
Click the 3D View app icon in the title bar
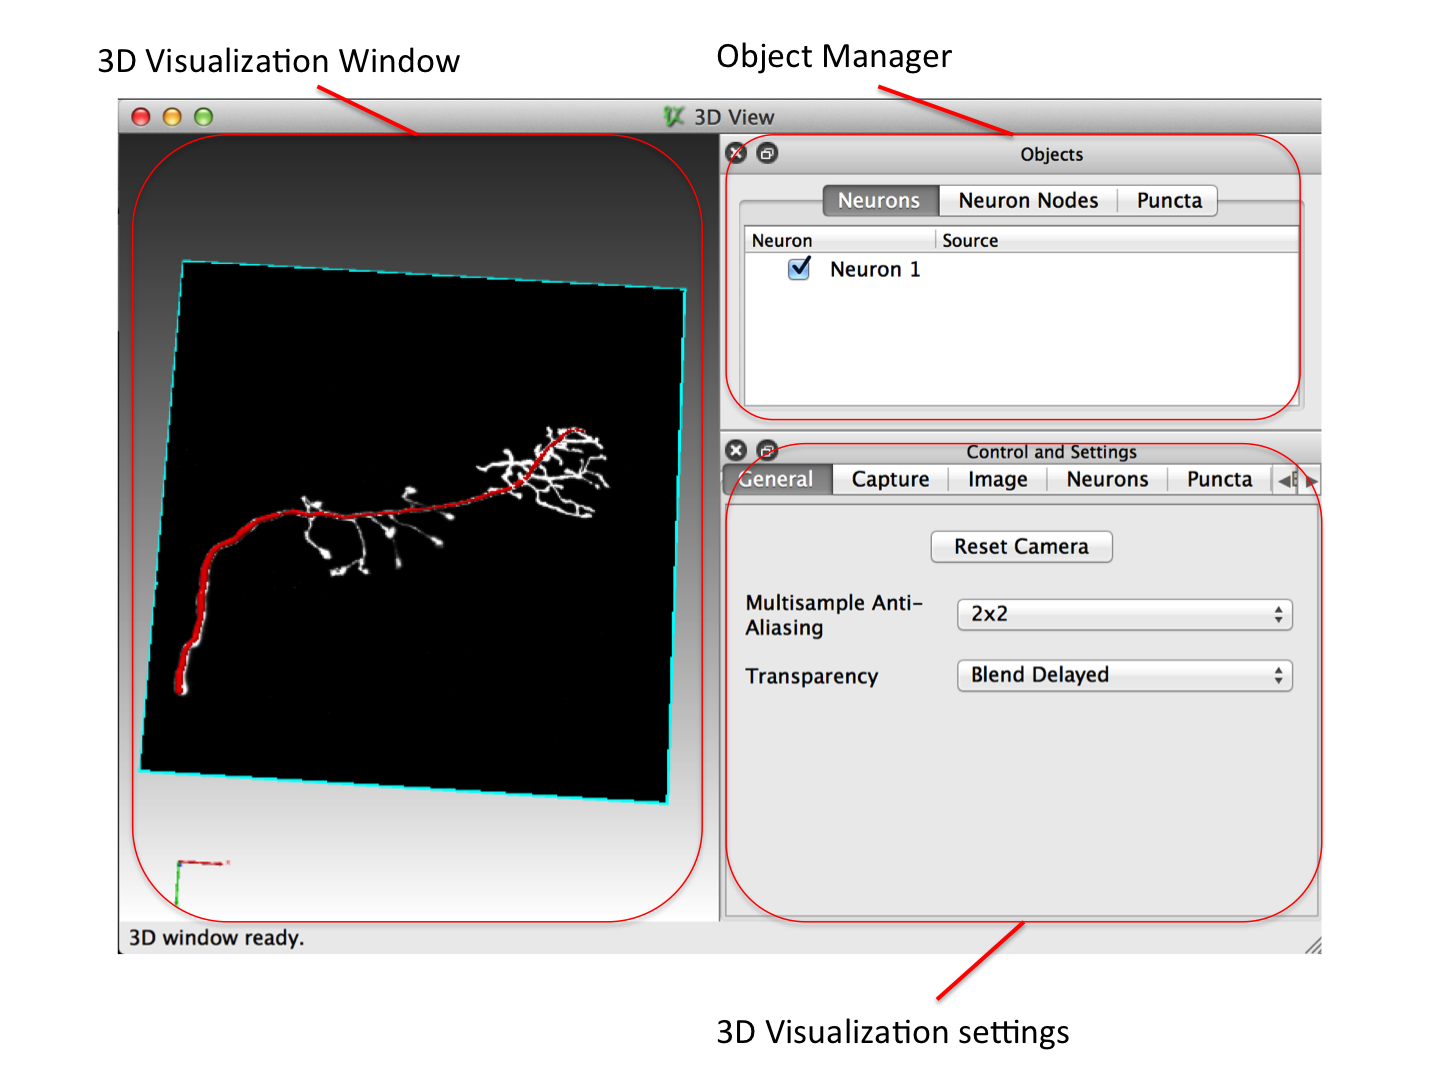pos(675,117)
